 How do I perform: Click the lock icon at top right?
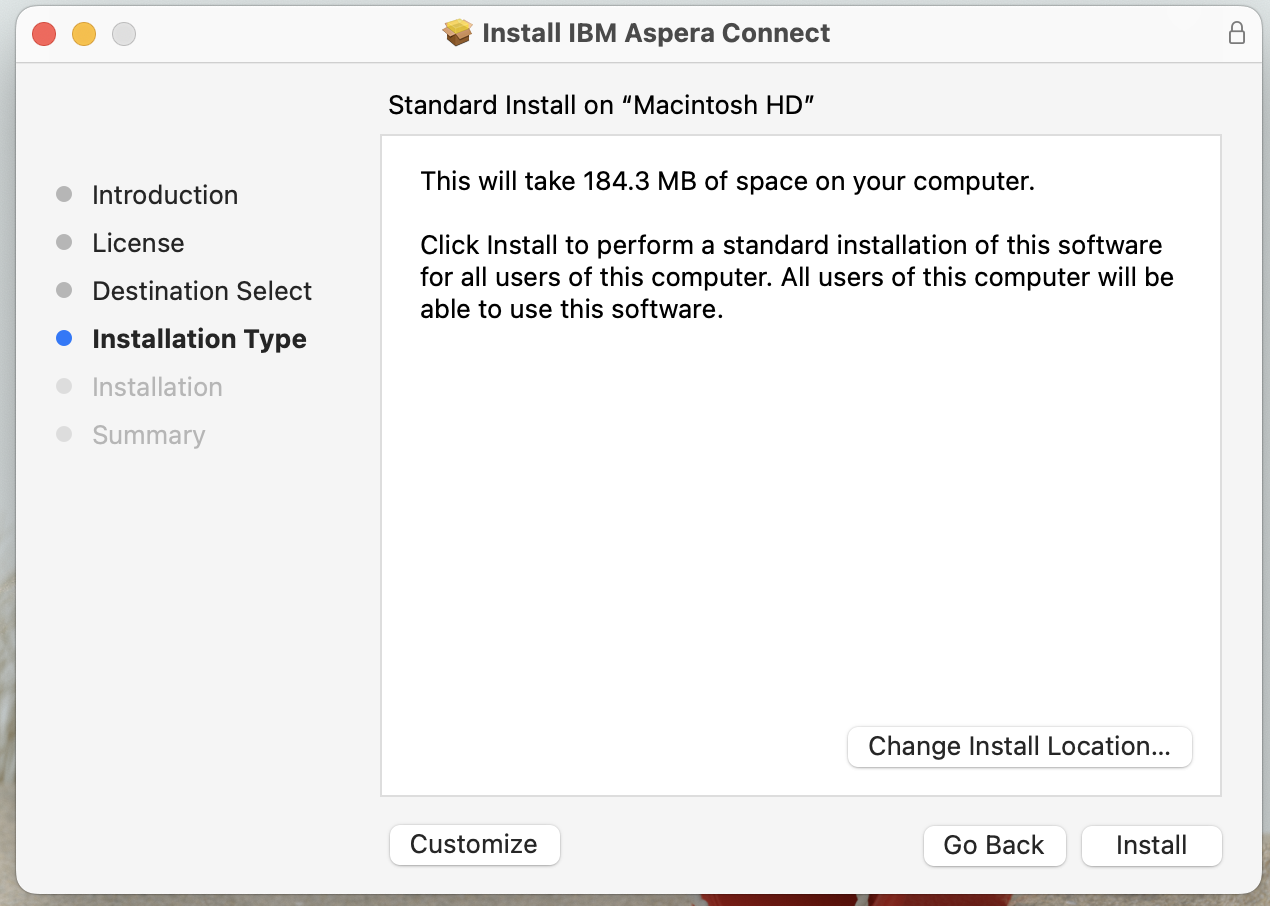pos(1237,32)
